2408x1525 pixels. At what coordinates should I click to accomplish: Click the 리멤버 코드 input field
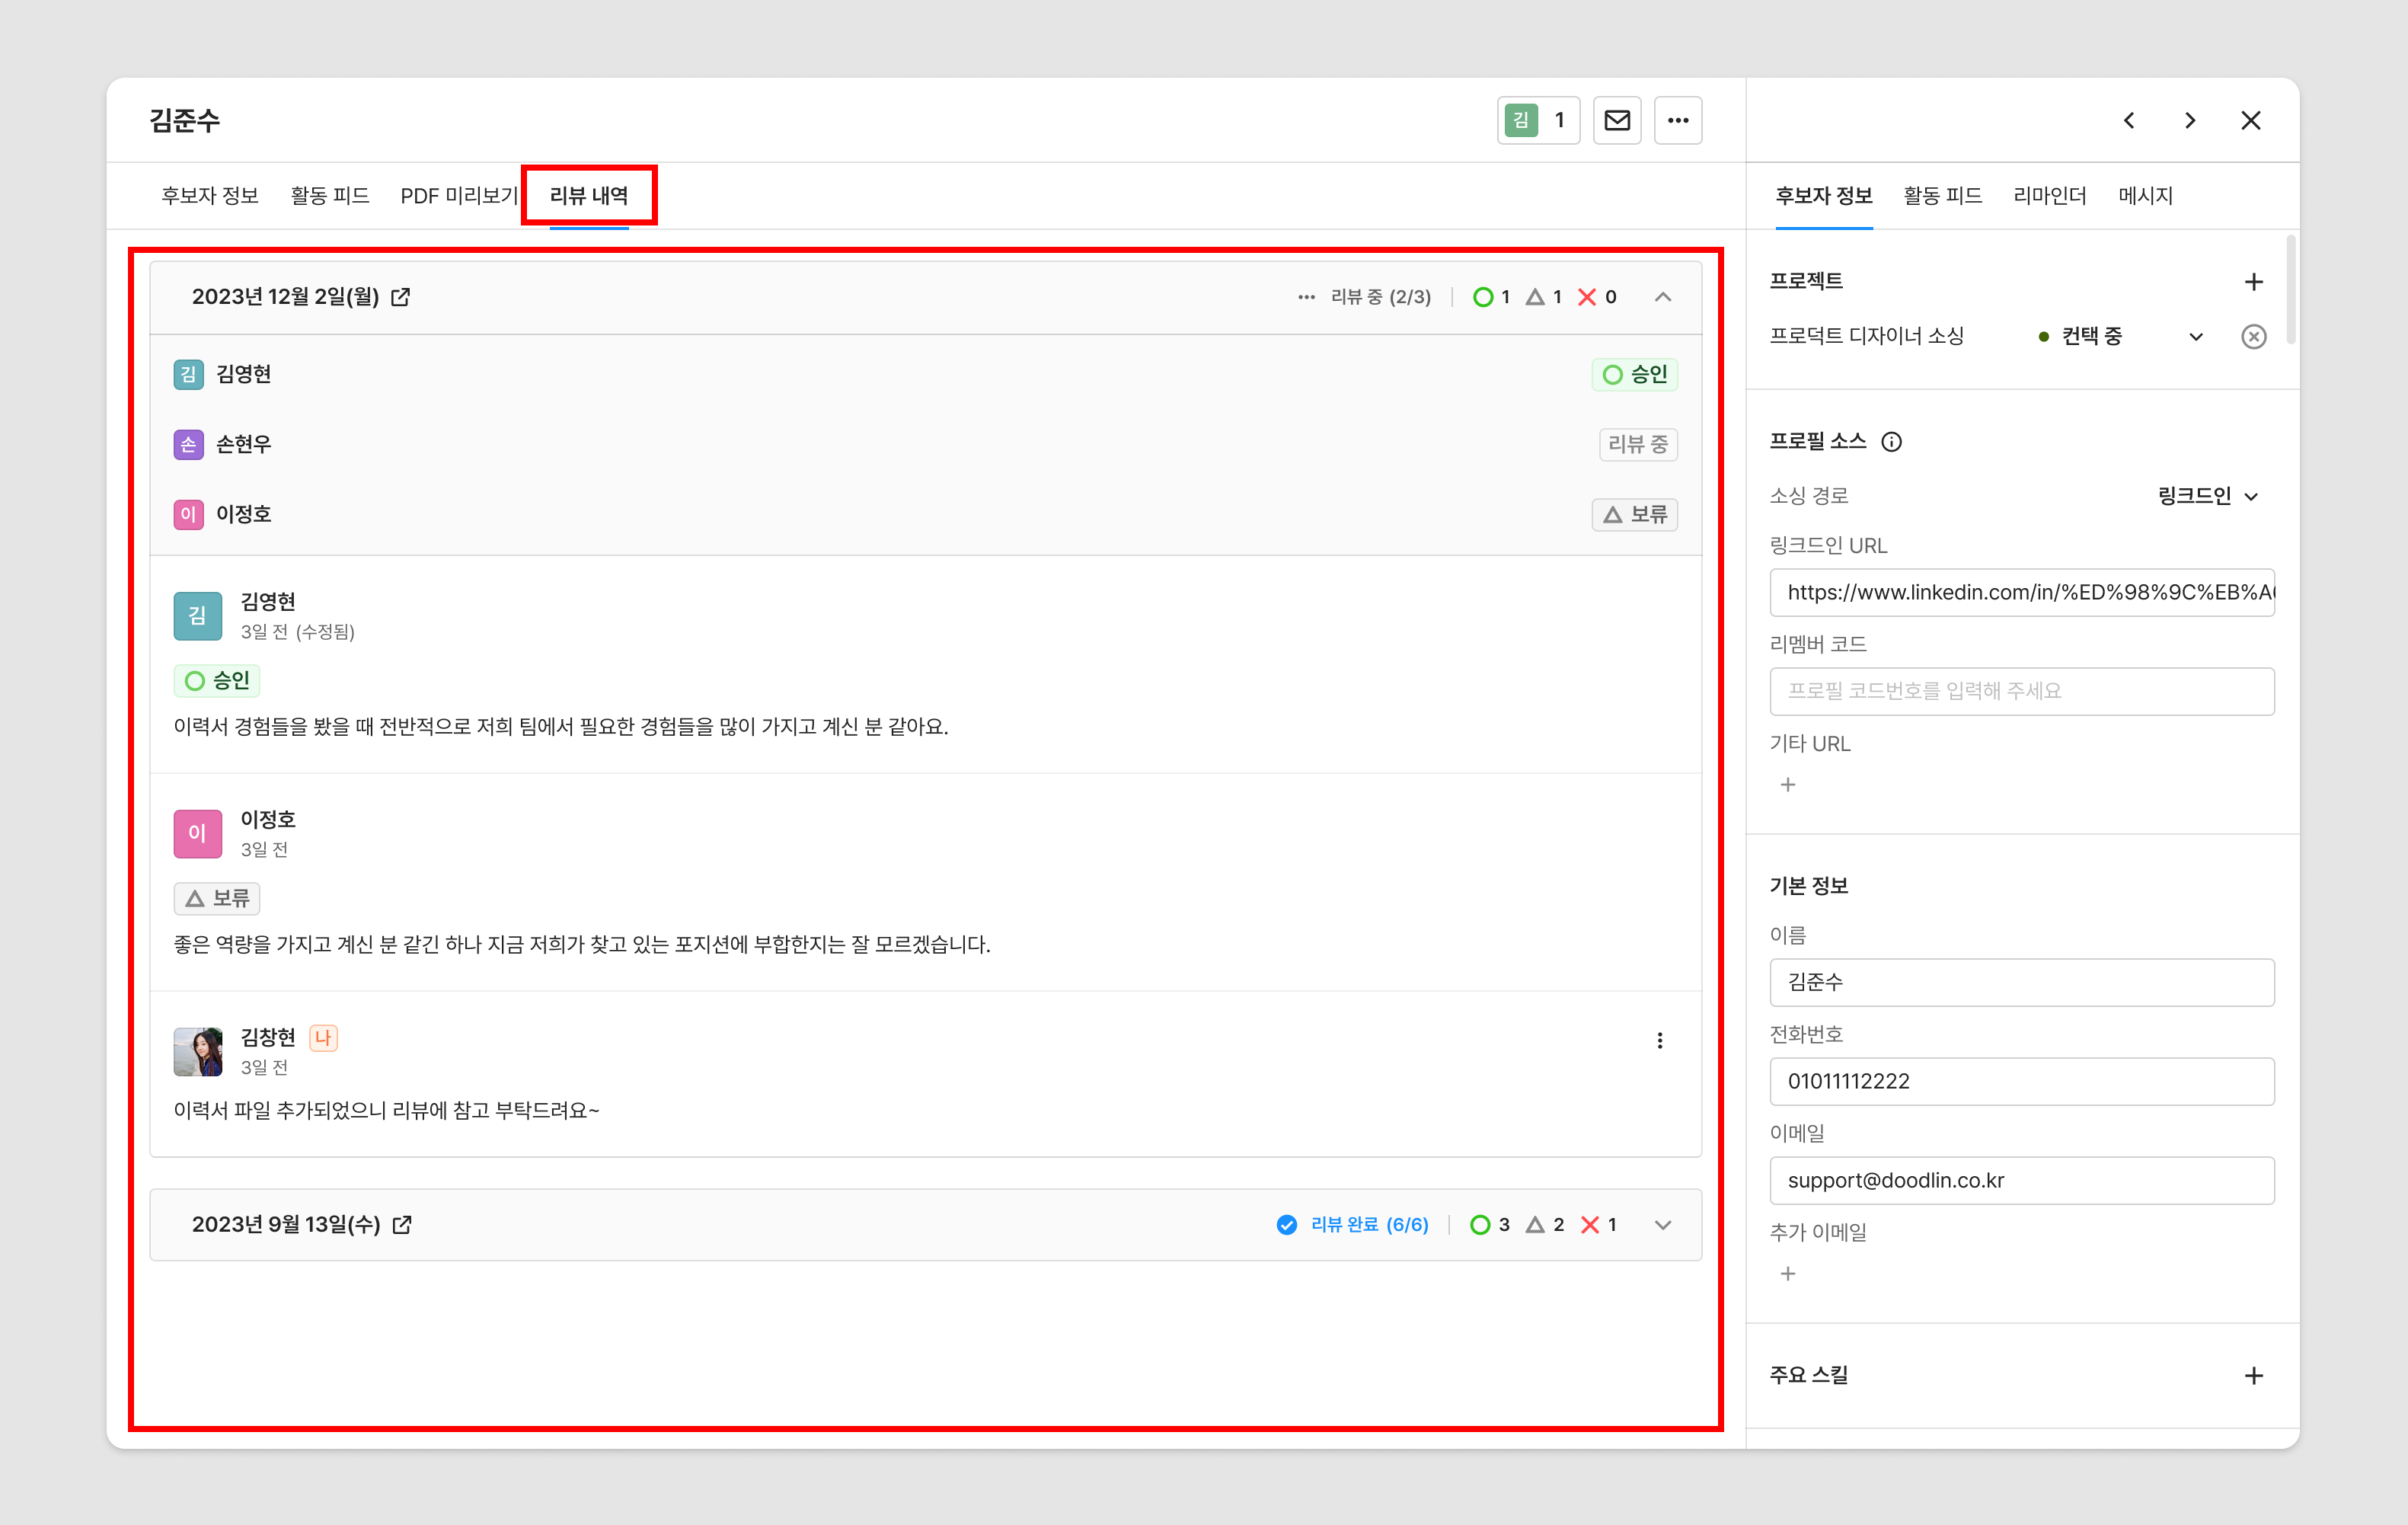click(x=2021, y=691)
